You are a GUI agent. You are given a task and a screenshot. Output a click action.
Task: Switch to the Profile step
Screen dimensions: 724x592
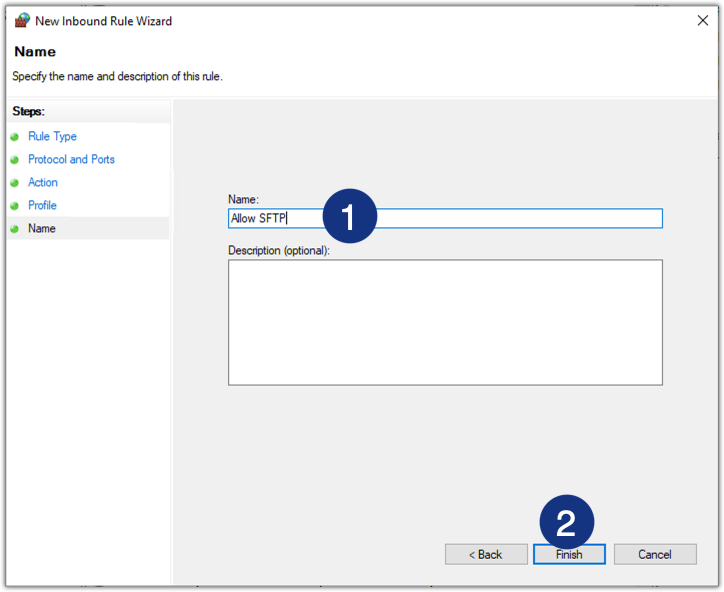pos(42,206)
